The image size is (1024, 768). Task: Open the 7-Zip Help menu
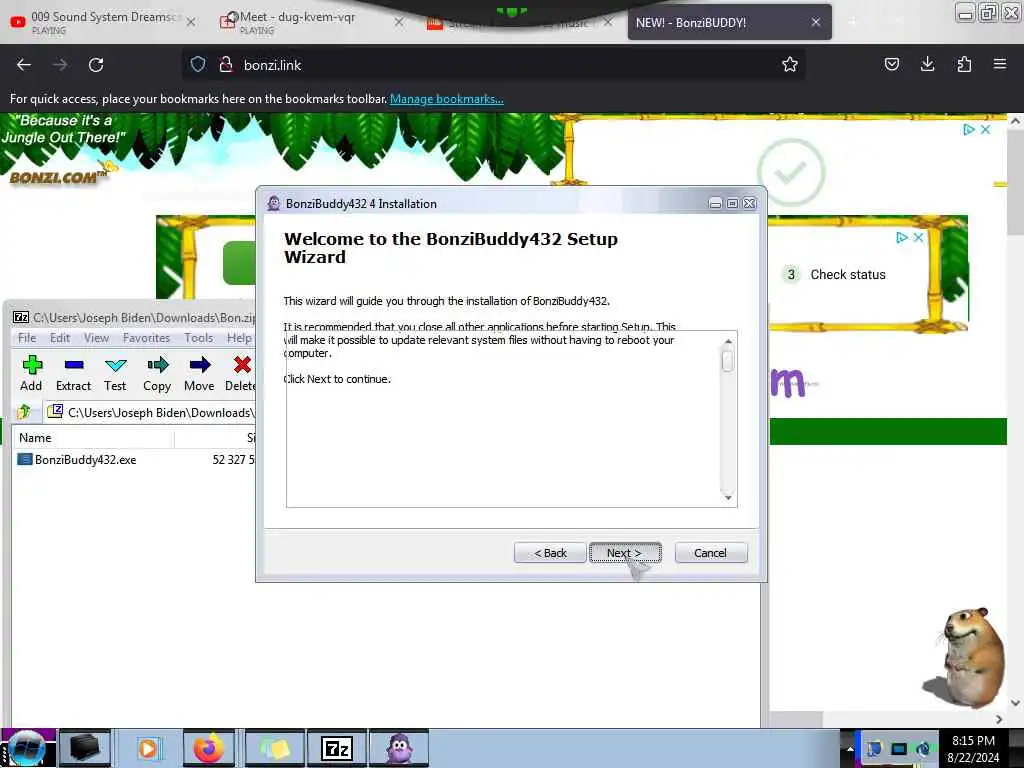[x=239, y=338]
